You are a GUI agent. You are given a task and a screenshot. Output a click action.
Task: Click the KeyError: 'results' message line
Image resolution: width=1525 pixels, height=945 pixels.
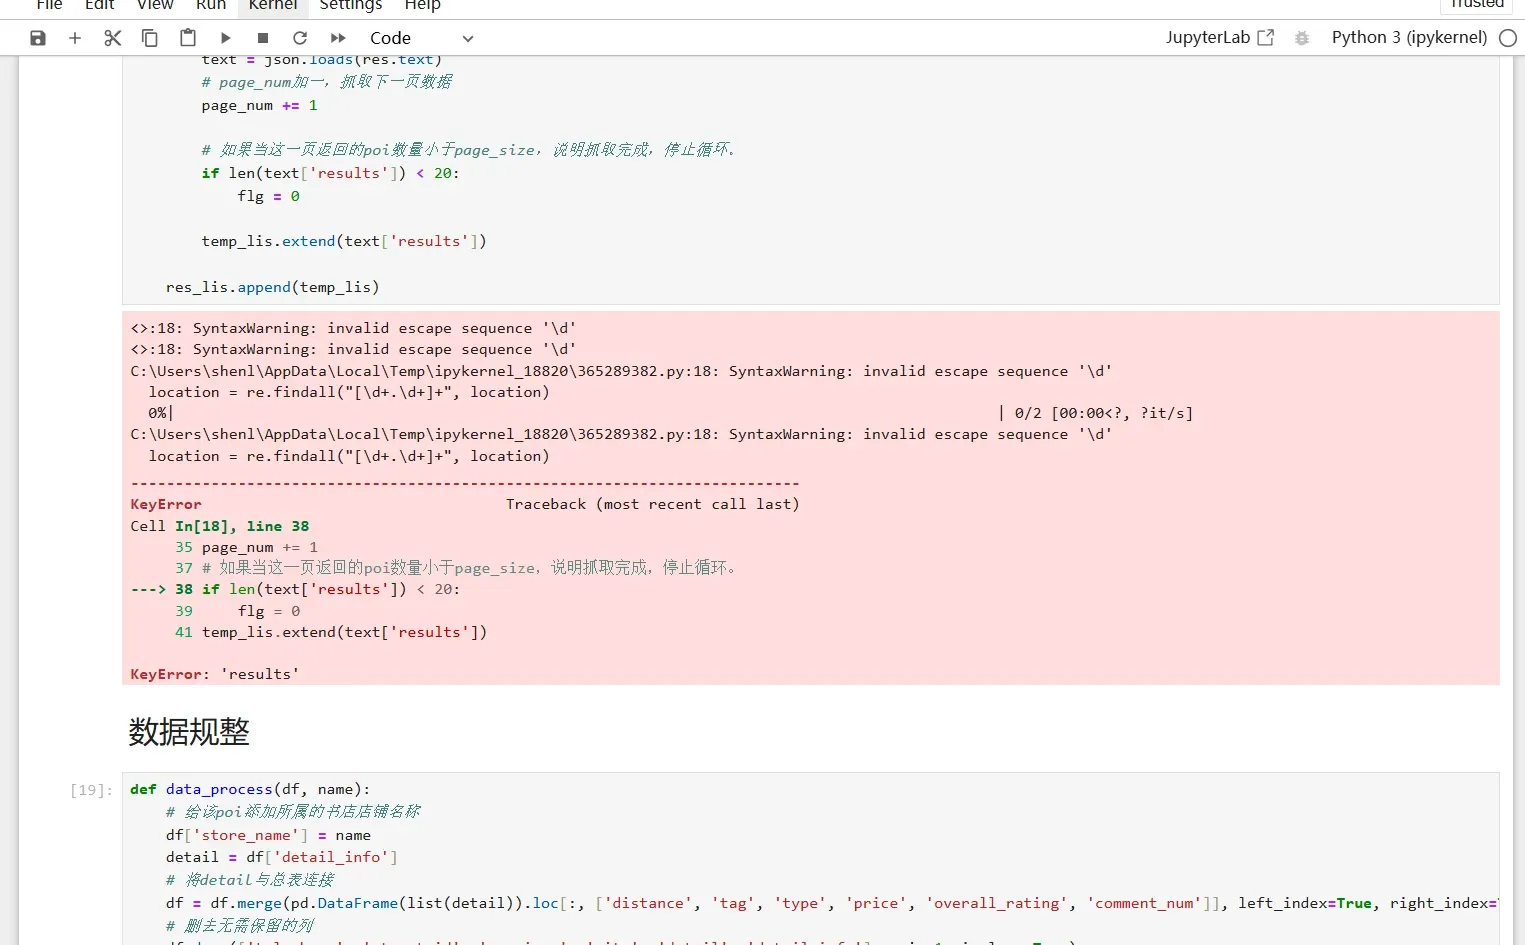click(215, 674)
